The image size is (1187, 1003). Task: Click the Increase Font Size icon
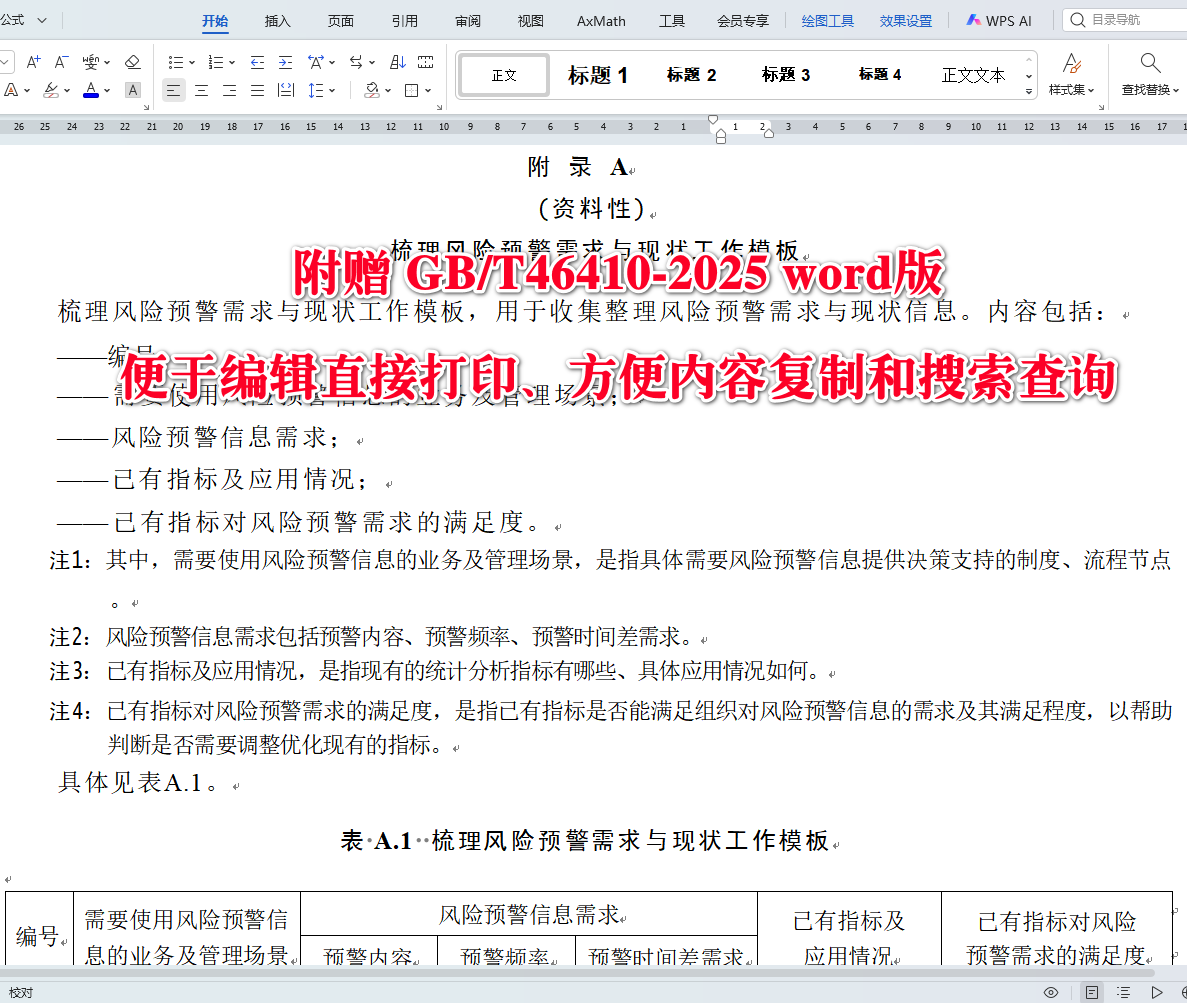click(33, 62)
